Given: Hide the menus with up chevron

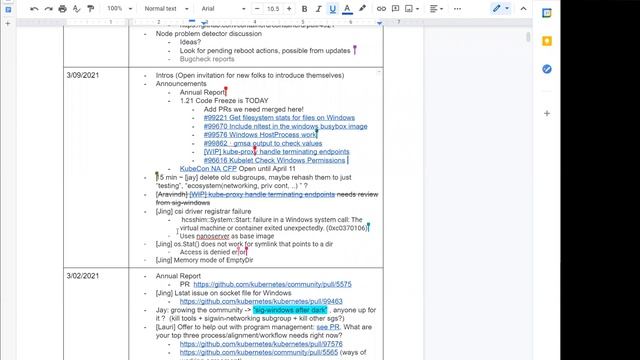Looking at the screenshot, I should [x=523, y=9].
